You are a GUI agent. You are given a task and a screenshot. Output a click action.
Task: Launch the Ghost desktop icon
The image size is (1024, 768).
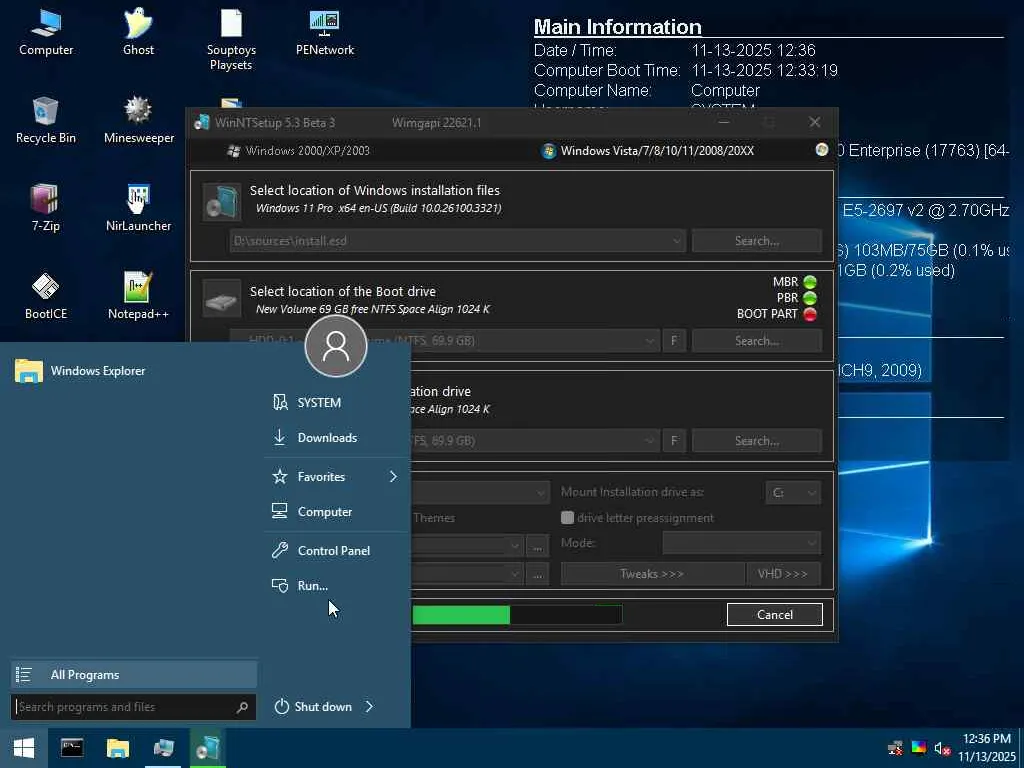[138, 33]
